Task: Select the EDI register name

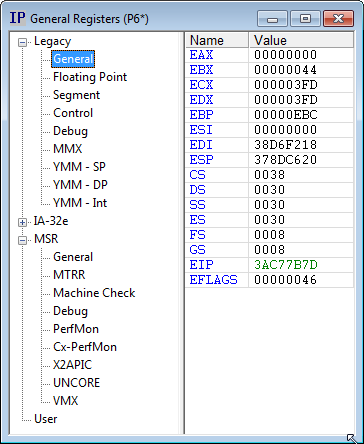Action: click(x=201, y=145)
